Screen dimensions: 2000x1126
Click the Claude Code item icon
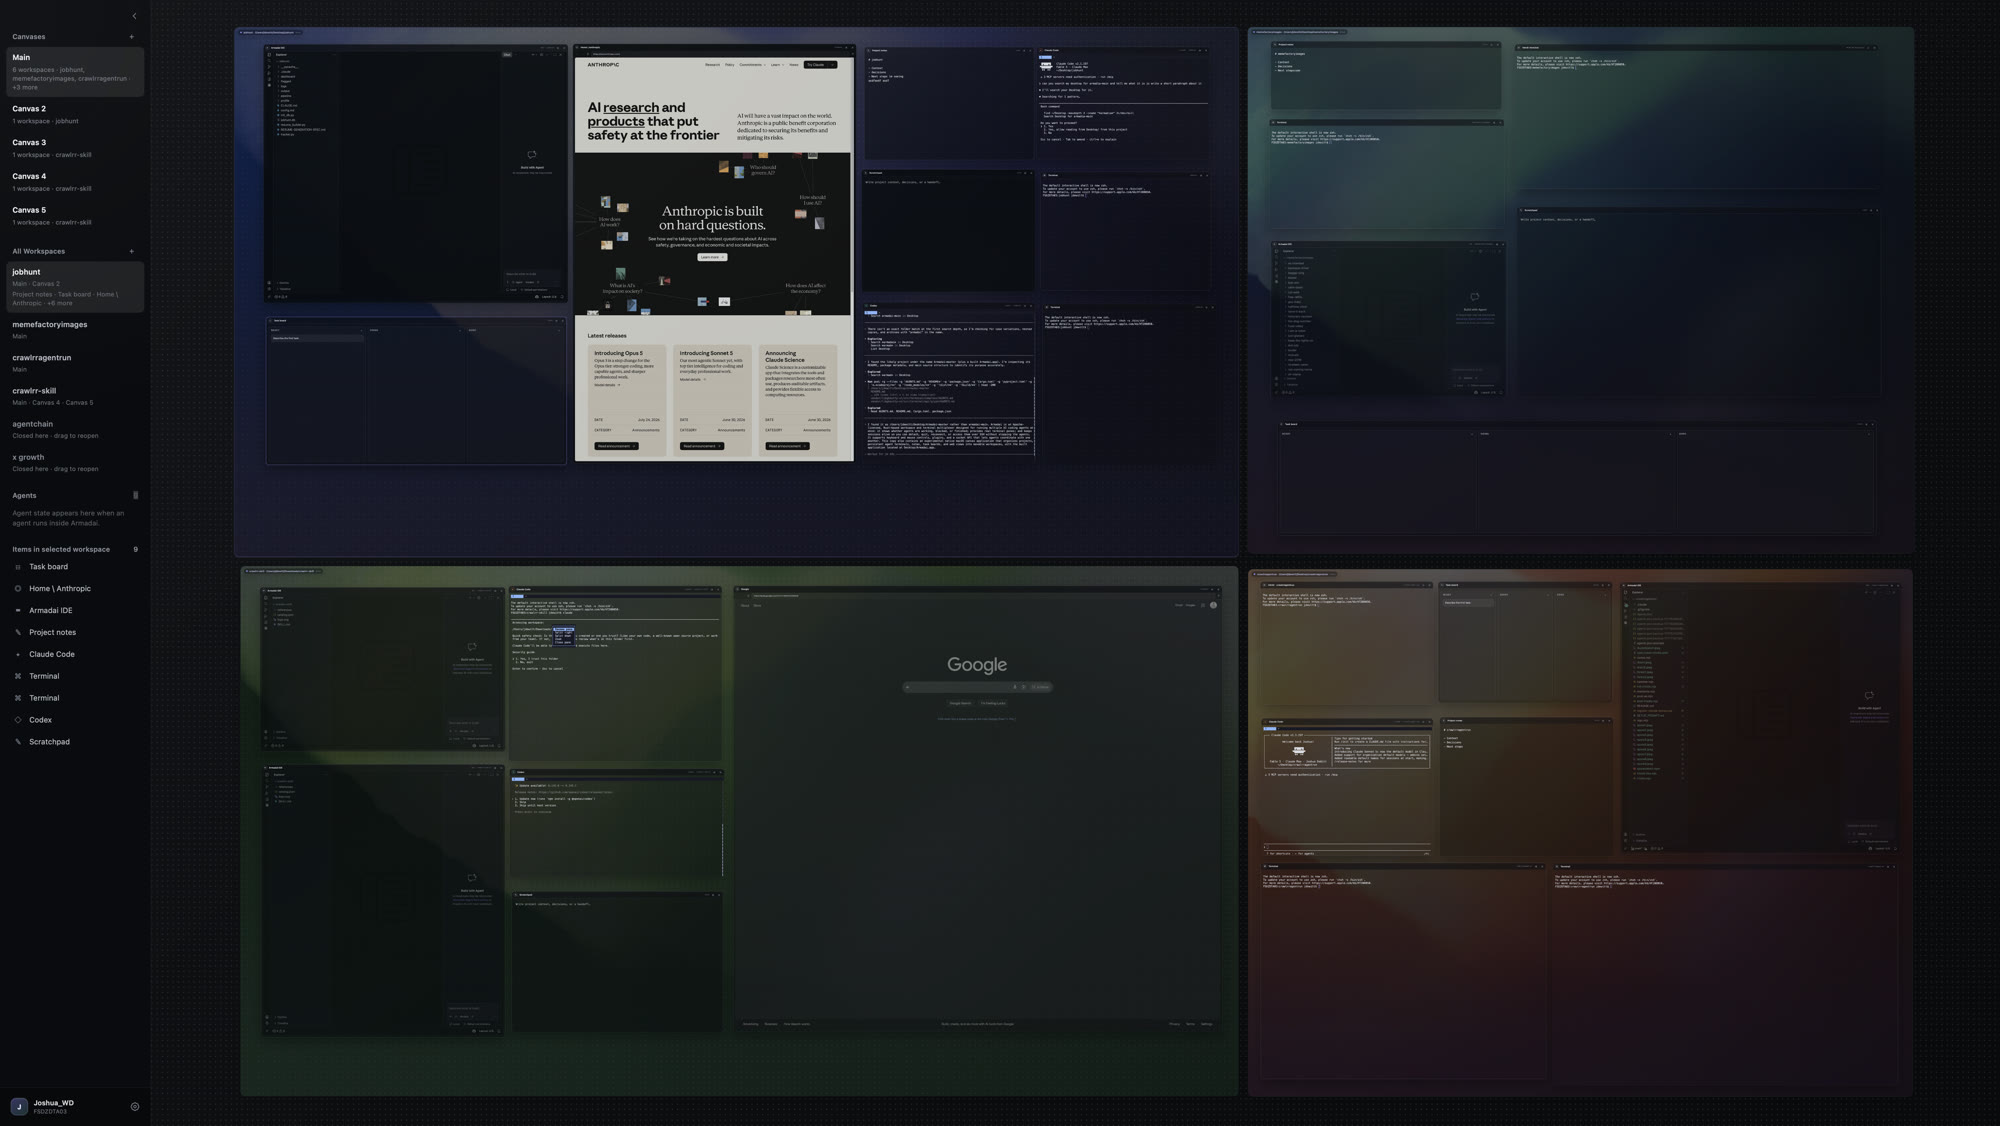click(x=18, y=655)
